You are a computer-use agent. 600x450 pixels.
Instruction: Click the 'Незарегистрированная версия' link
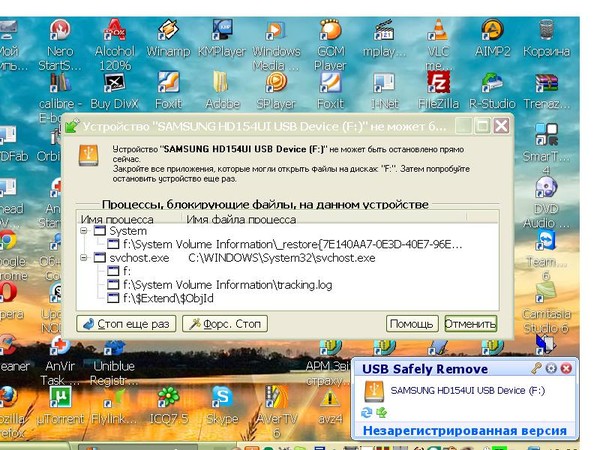[465, 430]
